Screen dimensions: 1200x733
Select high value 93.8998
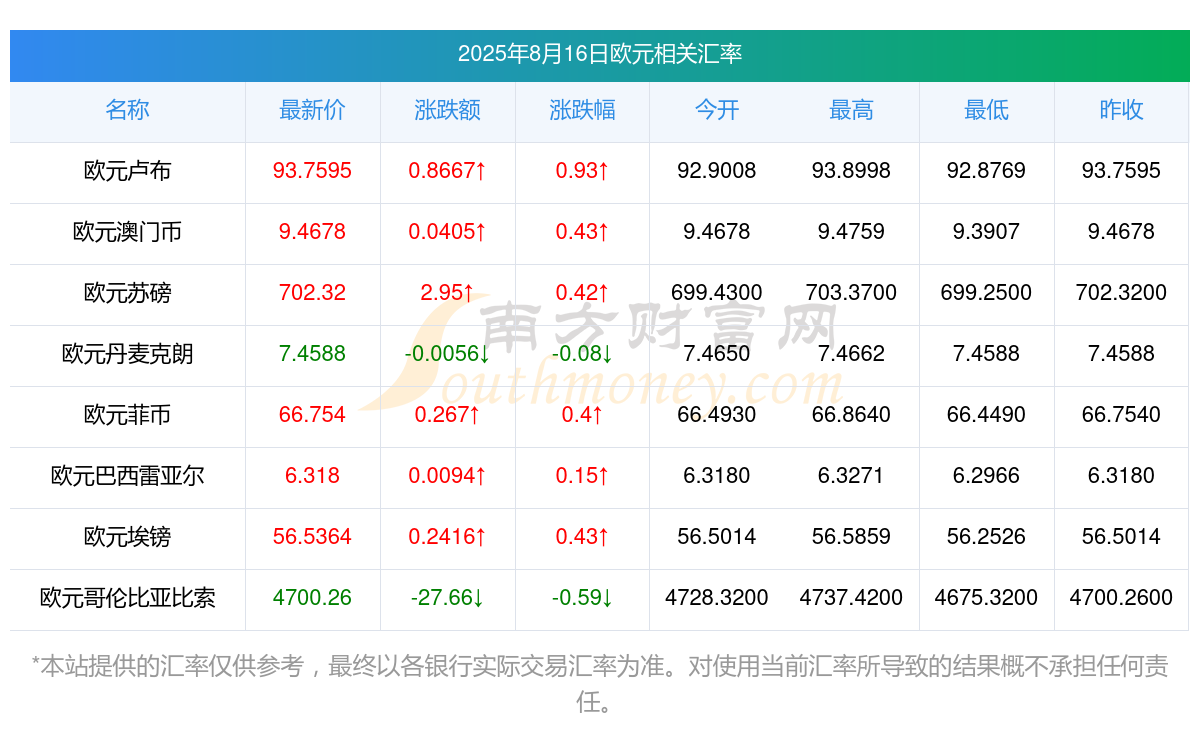[851, 171]
